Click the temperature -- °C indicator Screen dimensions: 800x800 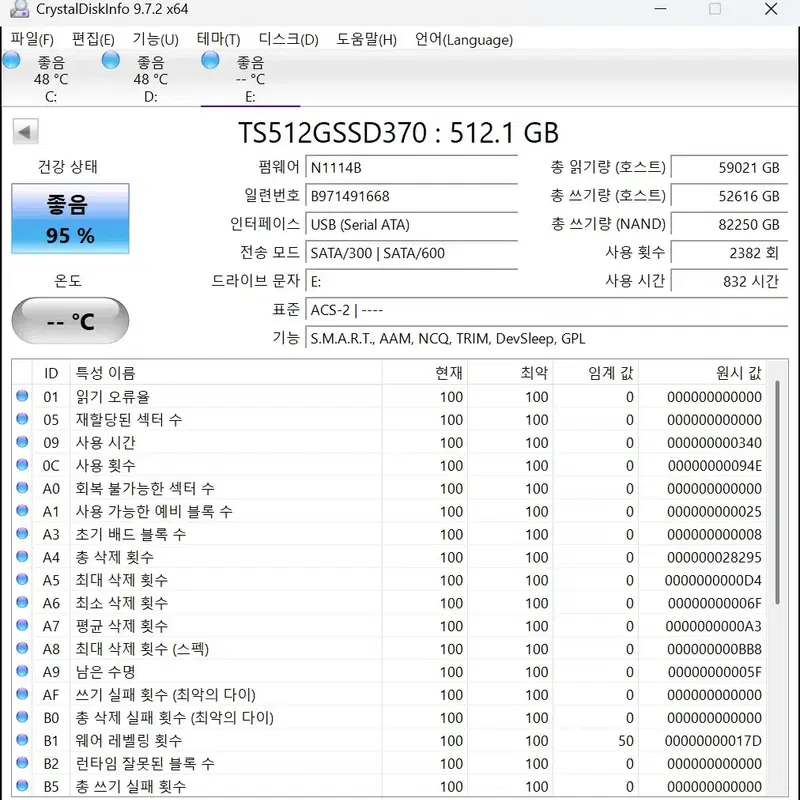pos(70,321)
